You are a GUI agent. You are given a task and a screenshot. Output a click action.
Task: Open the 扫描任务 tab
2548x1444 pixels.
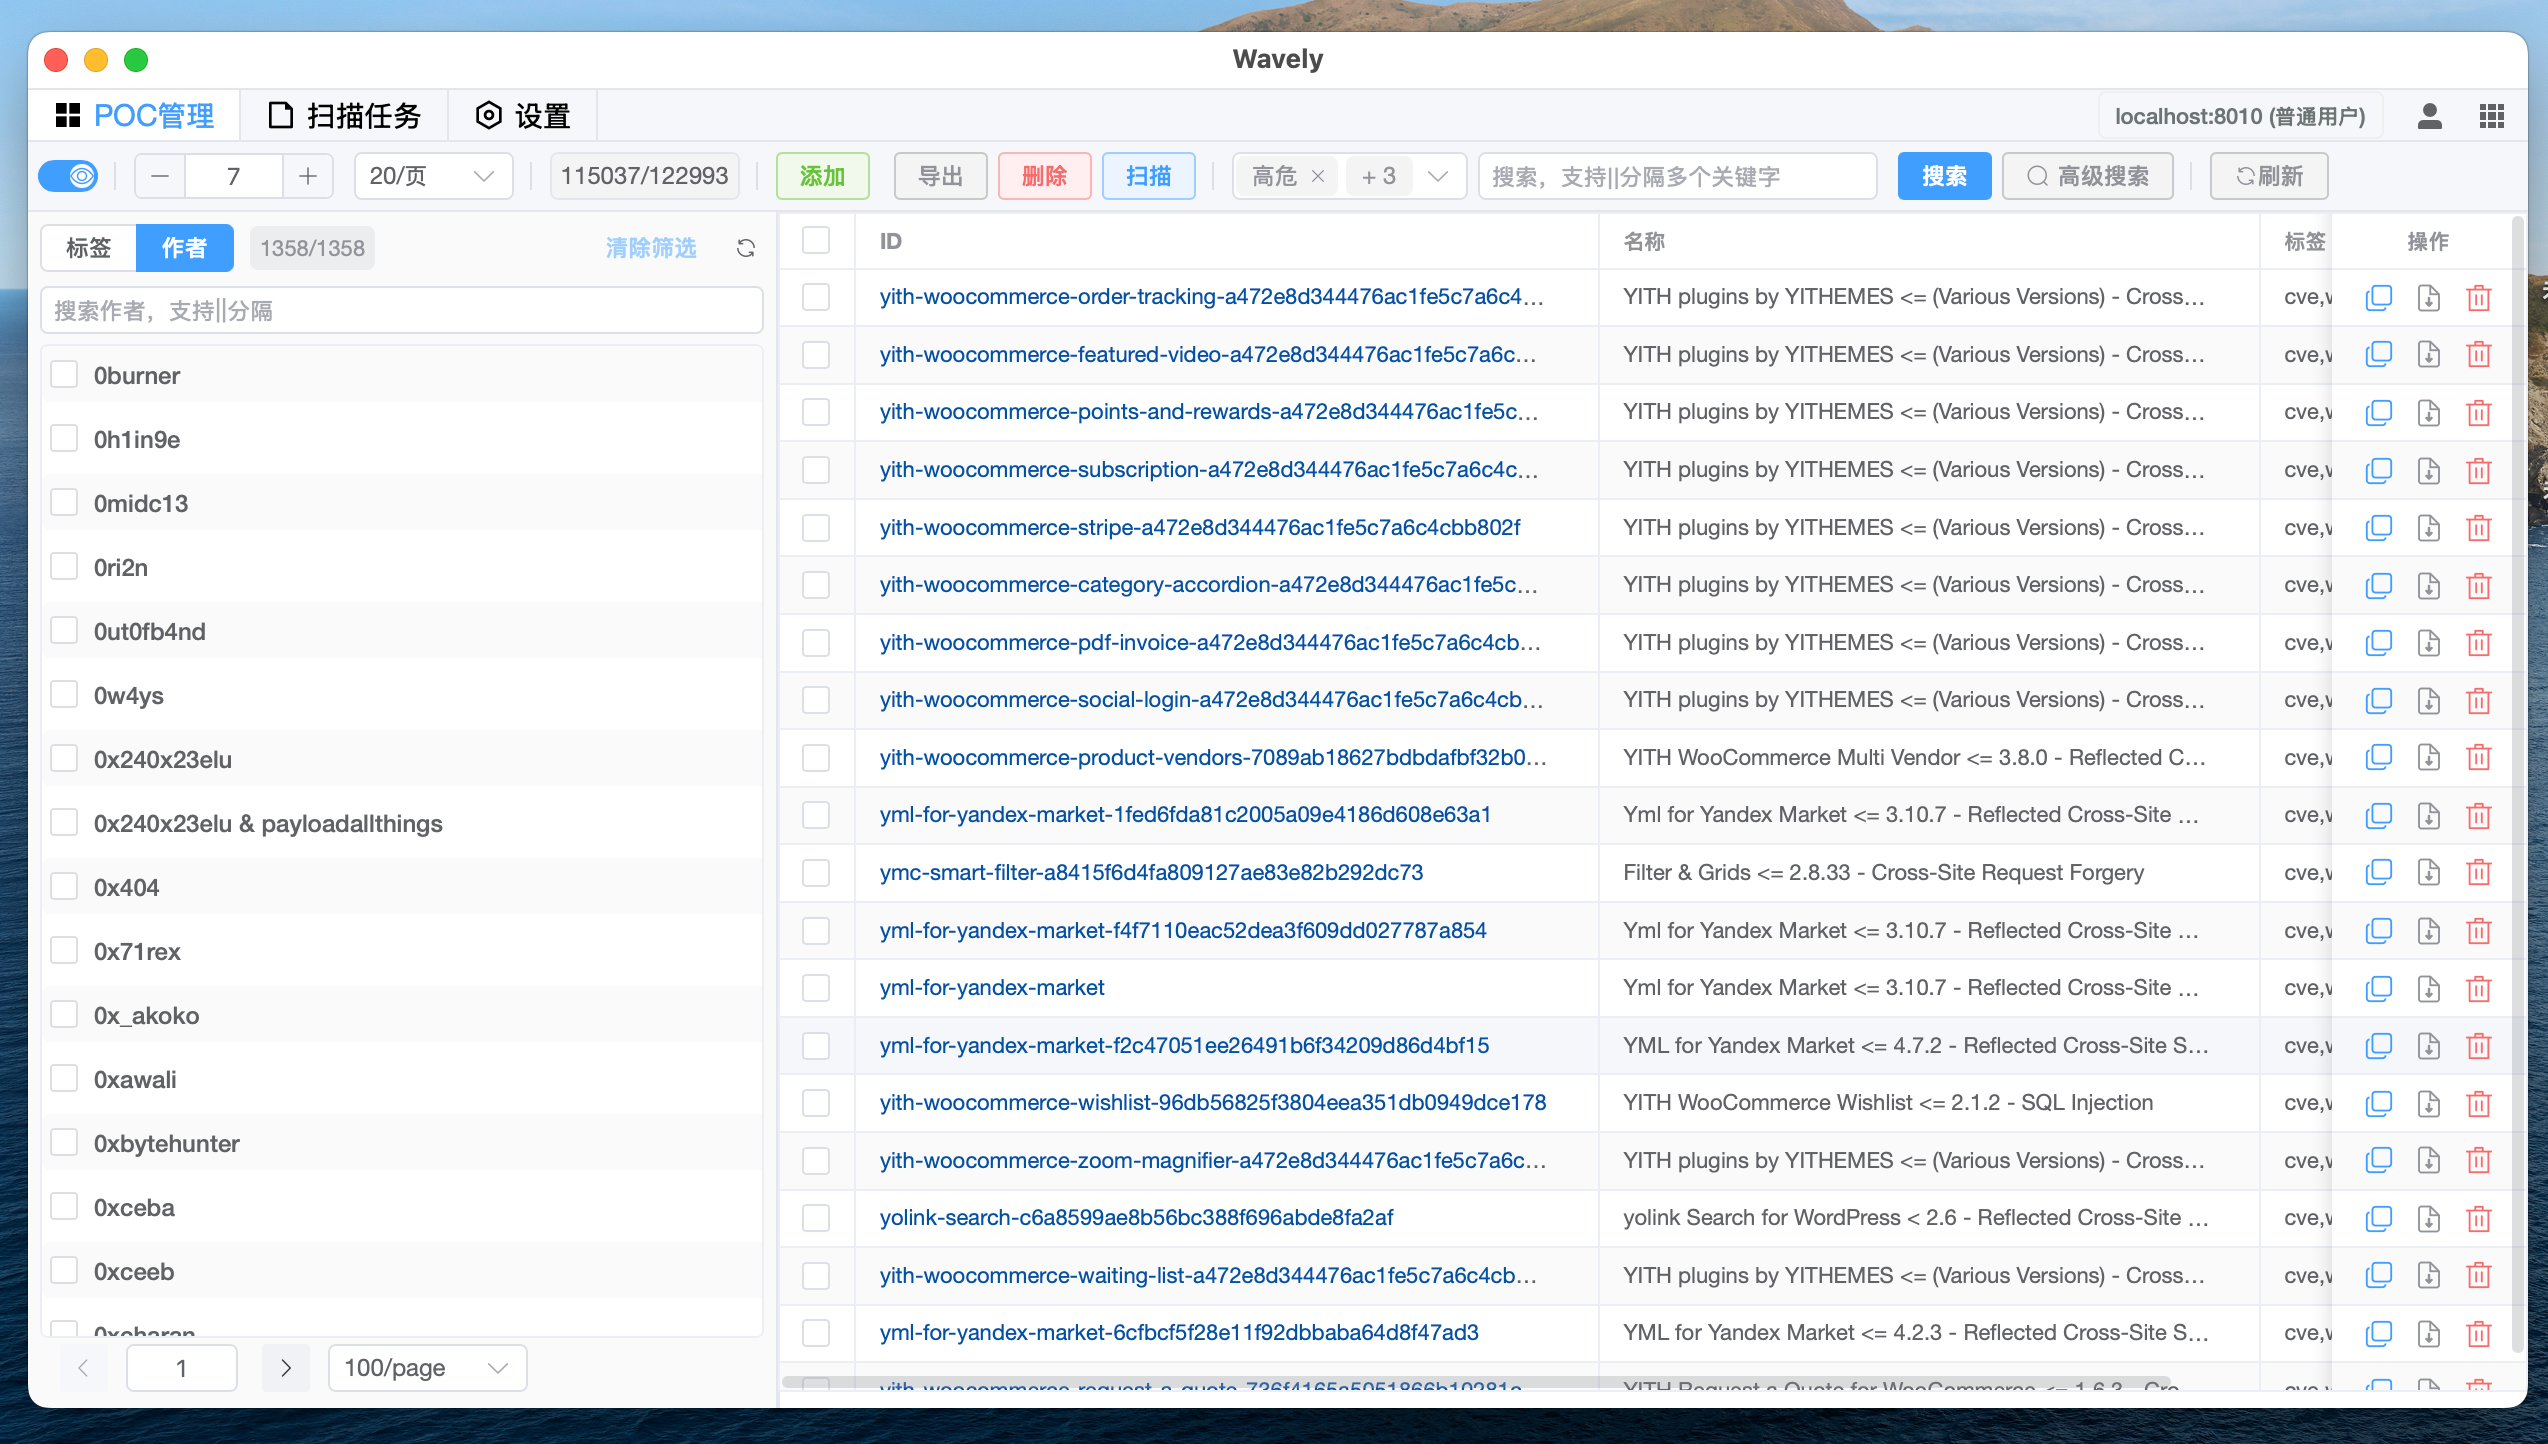345,116
